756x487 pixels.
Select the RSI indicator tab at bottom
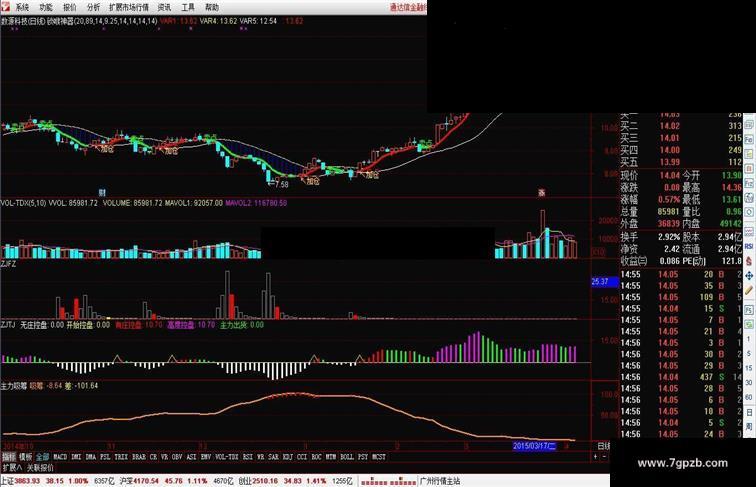point(248,456)
